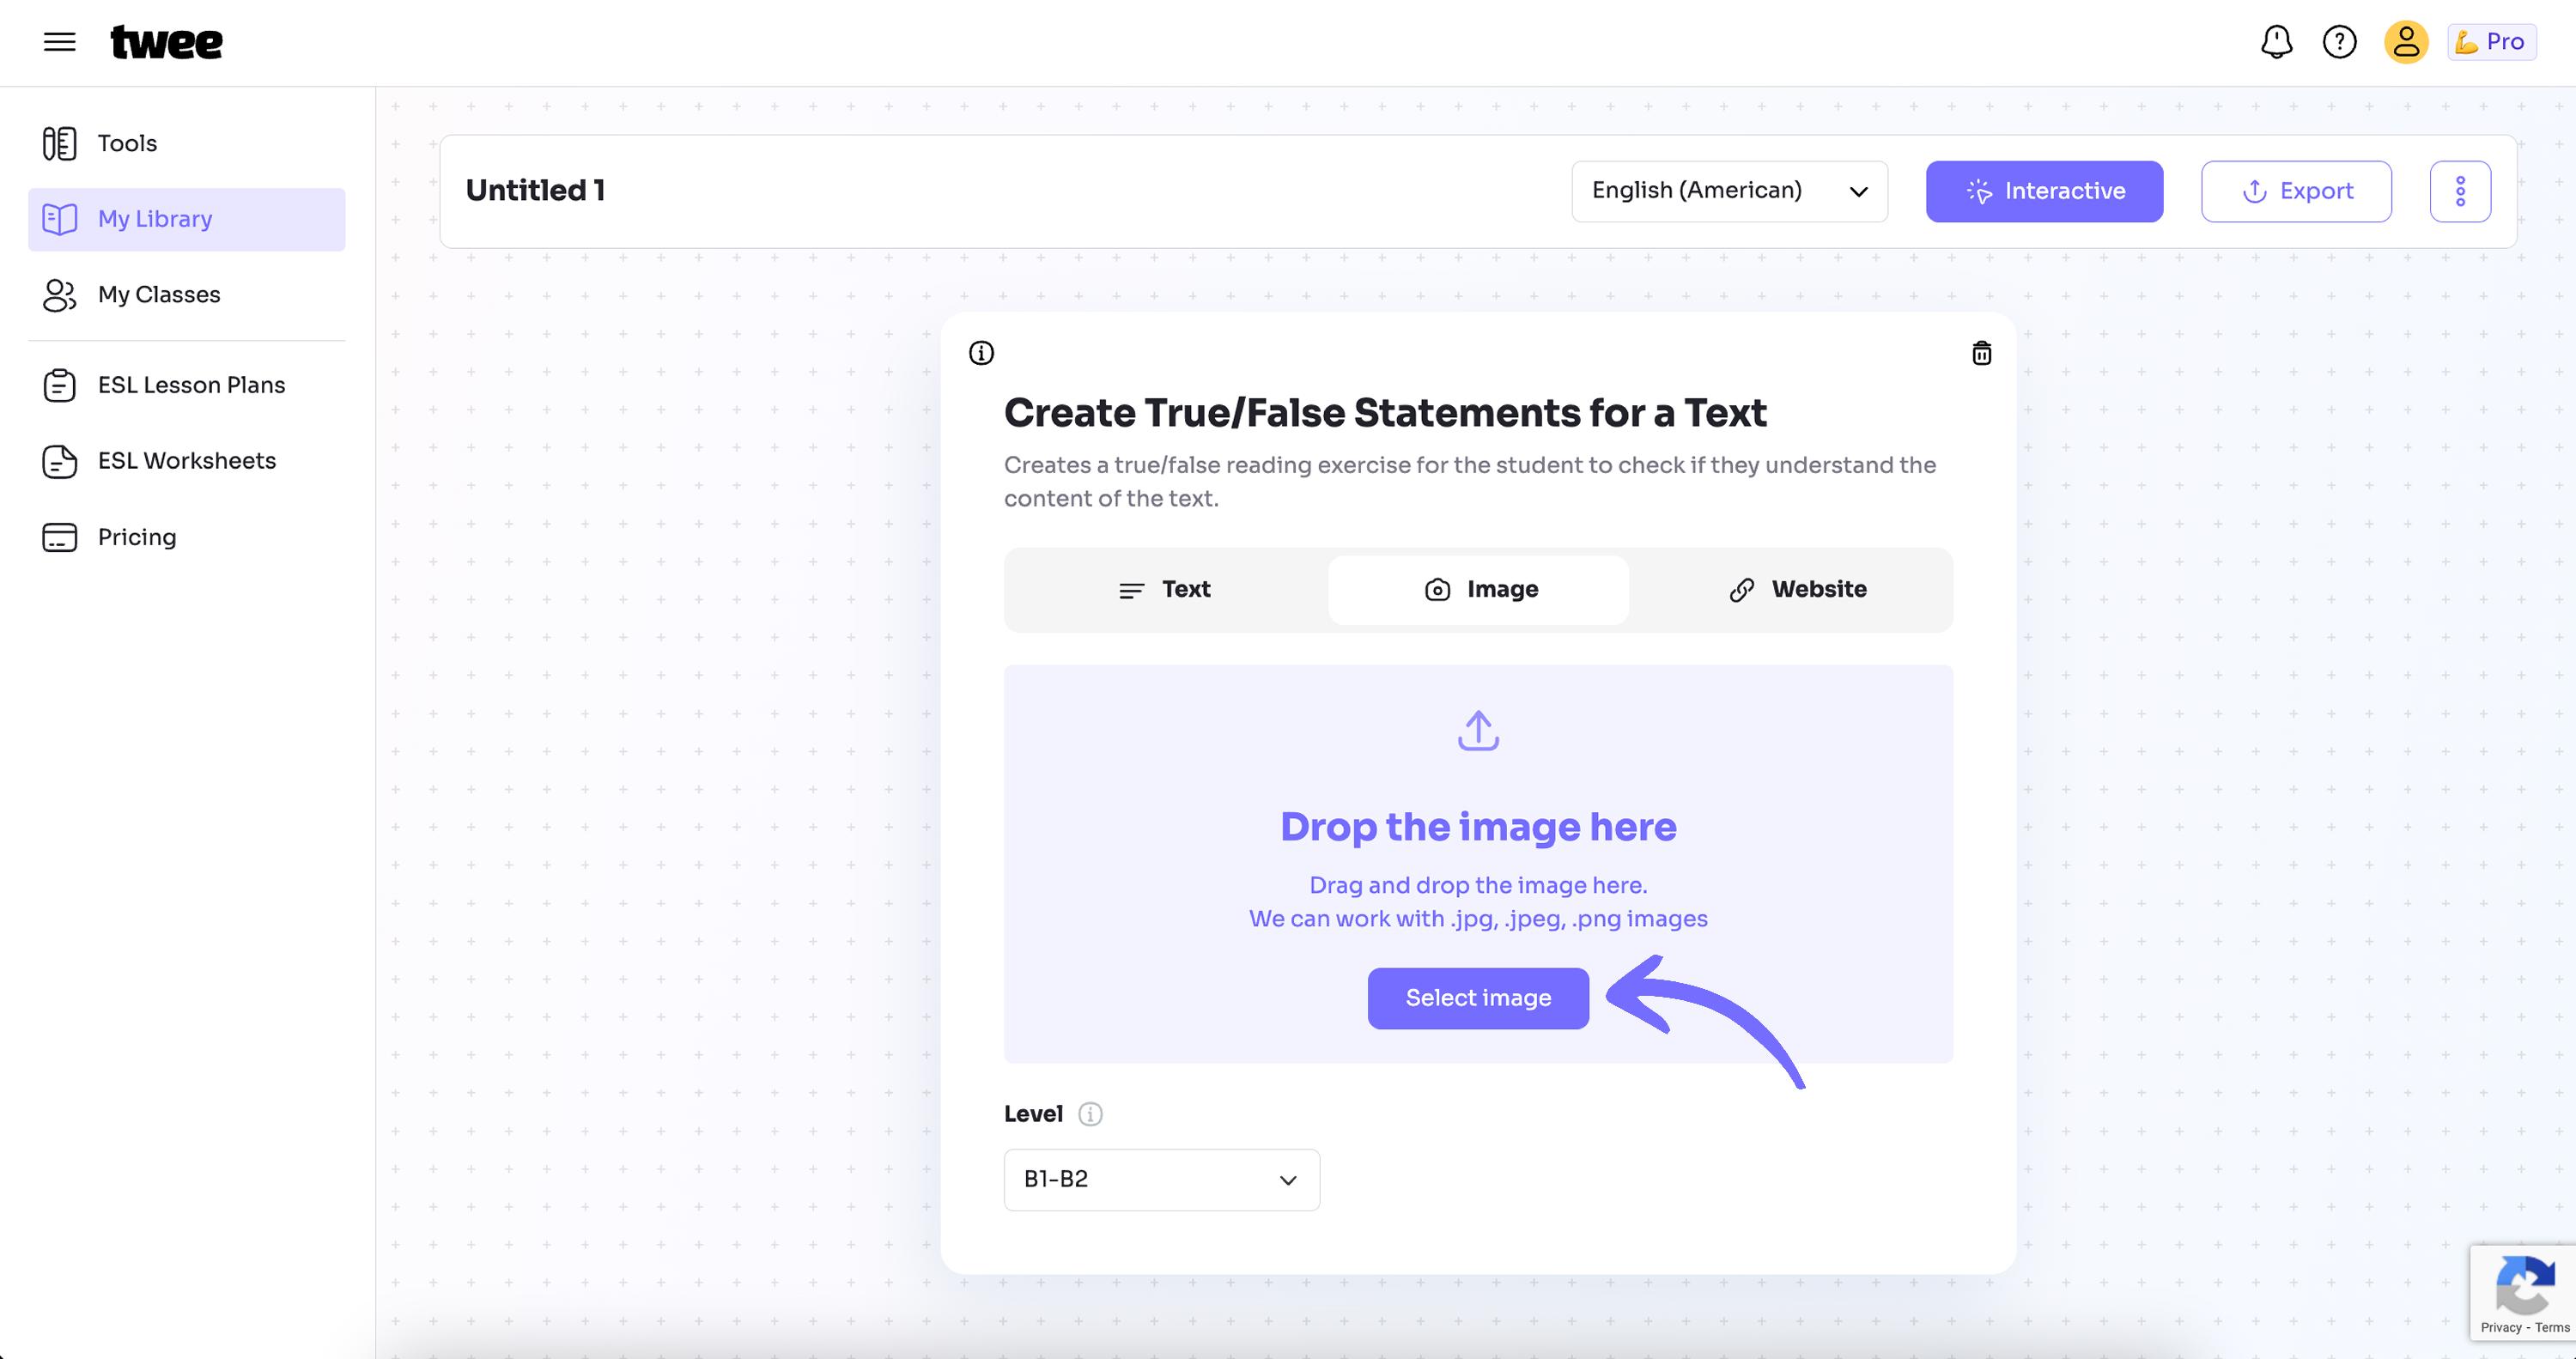Open the Pricing page
This screenshot has width=2576, height=1359.
tap(187, 537)
